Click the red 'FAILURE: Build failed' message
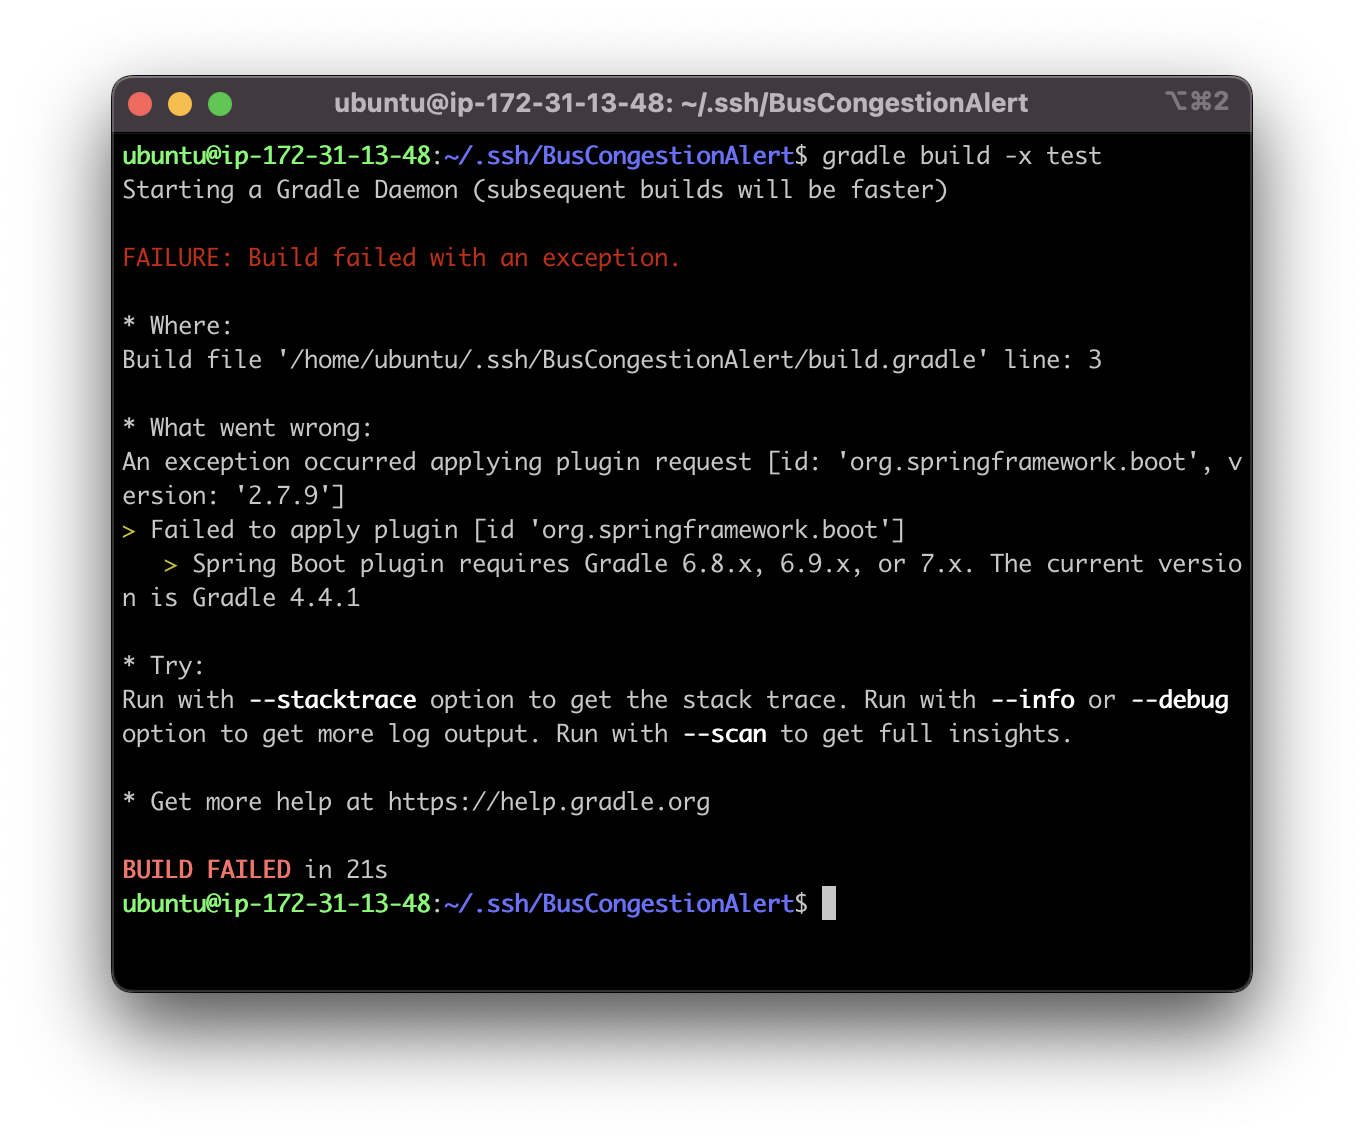The height and width of the screenshot is (1140, 1364). click(401, 258)
